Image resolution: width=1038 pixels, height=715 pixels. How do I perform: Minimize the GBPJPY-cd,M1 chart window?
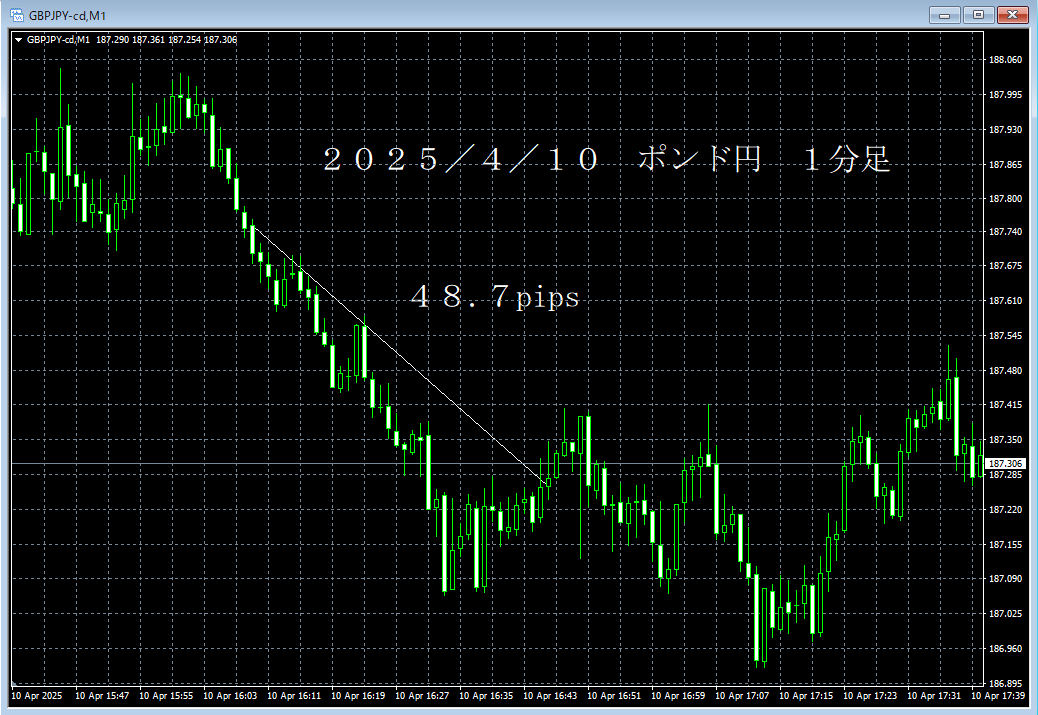(x=945, y=15)
